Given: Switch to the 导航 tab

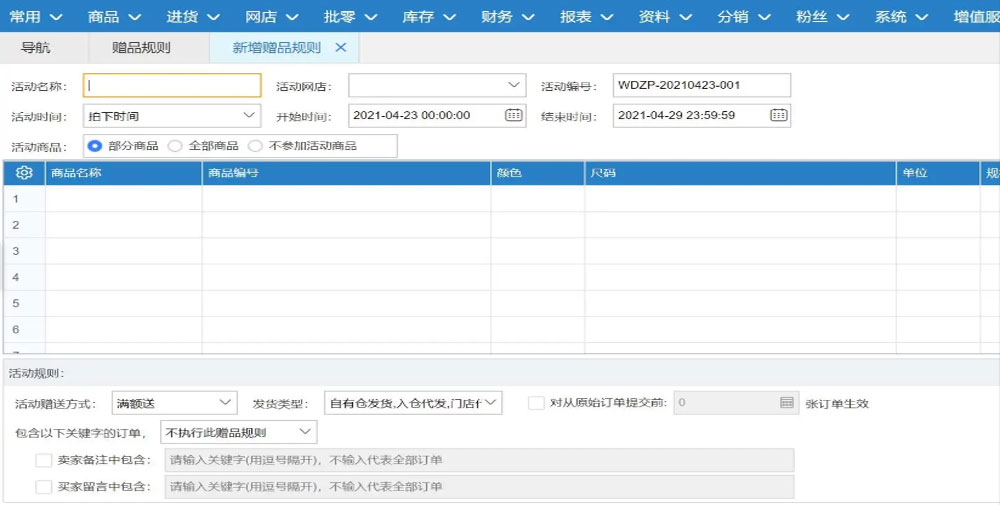Looking at the screenshot, I should click(36, 48).
